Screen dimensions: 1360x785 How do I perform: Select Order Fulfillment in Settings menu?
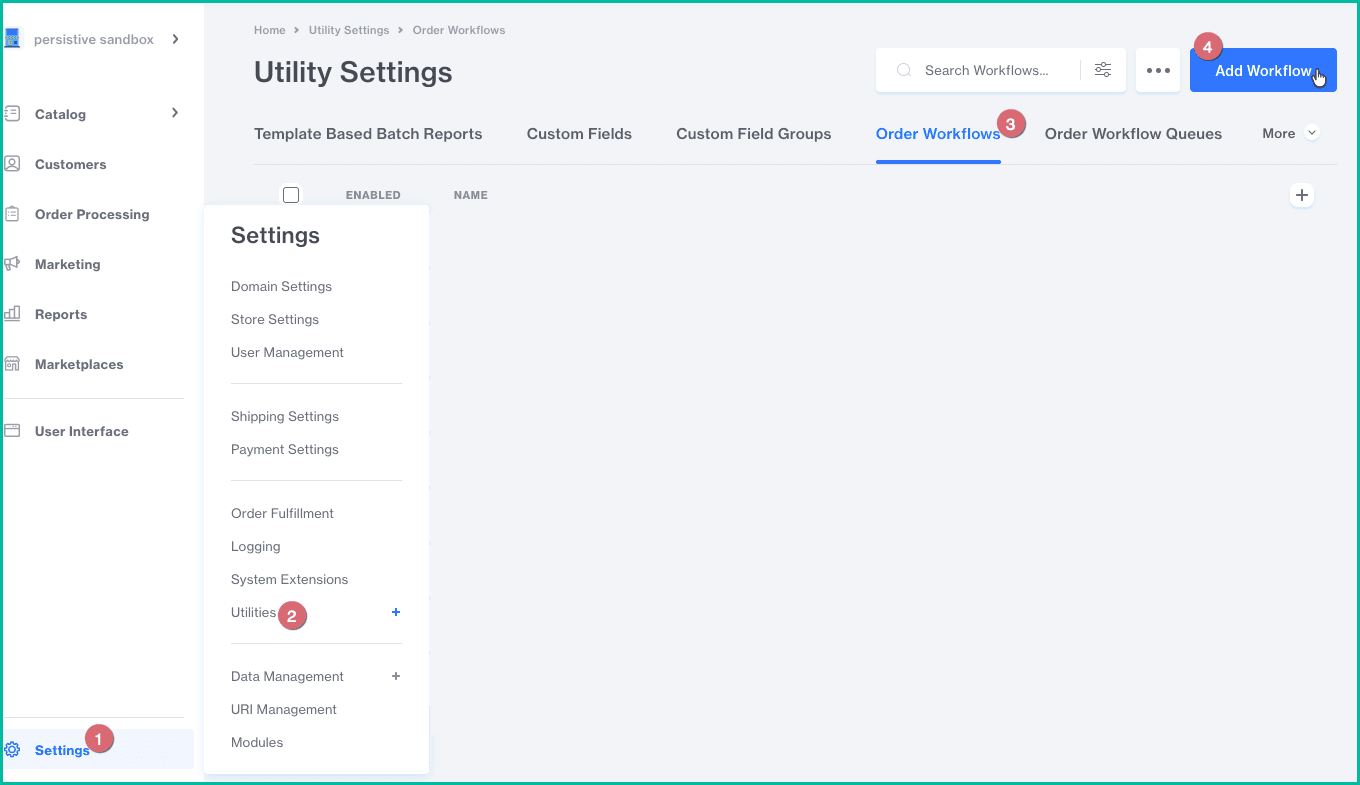tap(282, 513)
